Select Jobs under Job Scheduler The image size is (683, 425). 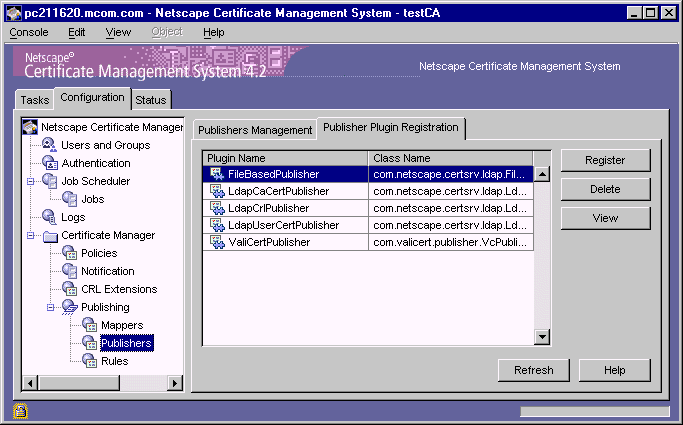[x=93, y=199]
